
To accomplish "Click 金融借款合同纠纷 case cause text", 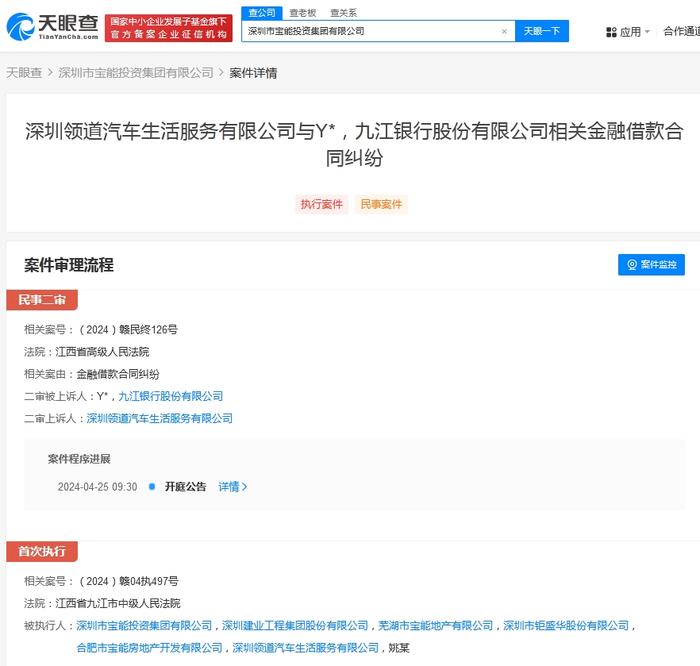I will click(118, 375).
